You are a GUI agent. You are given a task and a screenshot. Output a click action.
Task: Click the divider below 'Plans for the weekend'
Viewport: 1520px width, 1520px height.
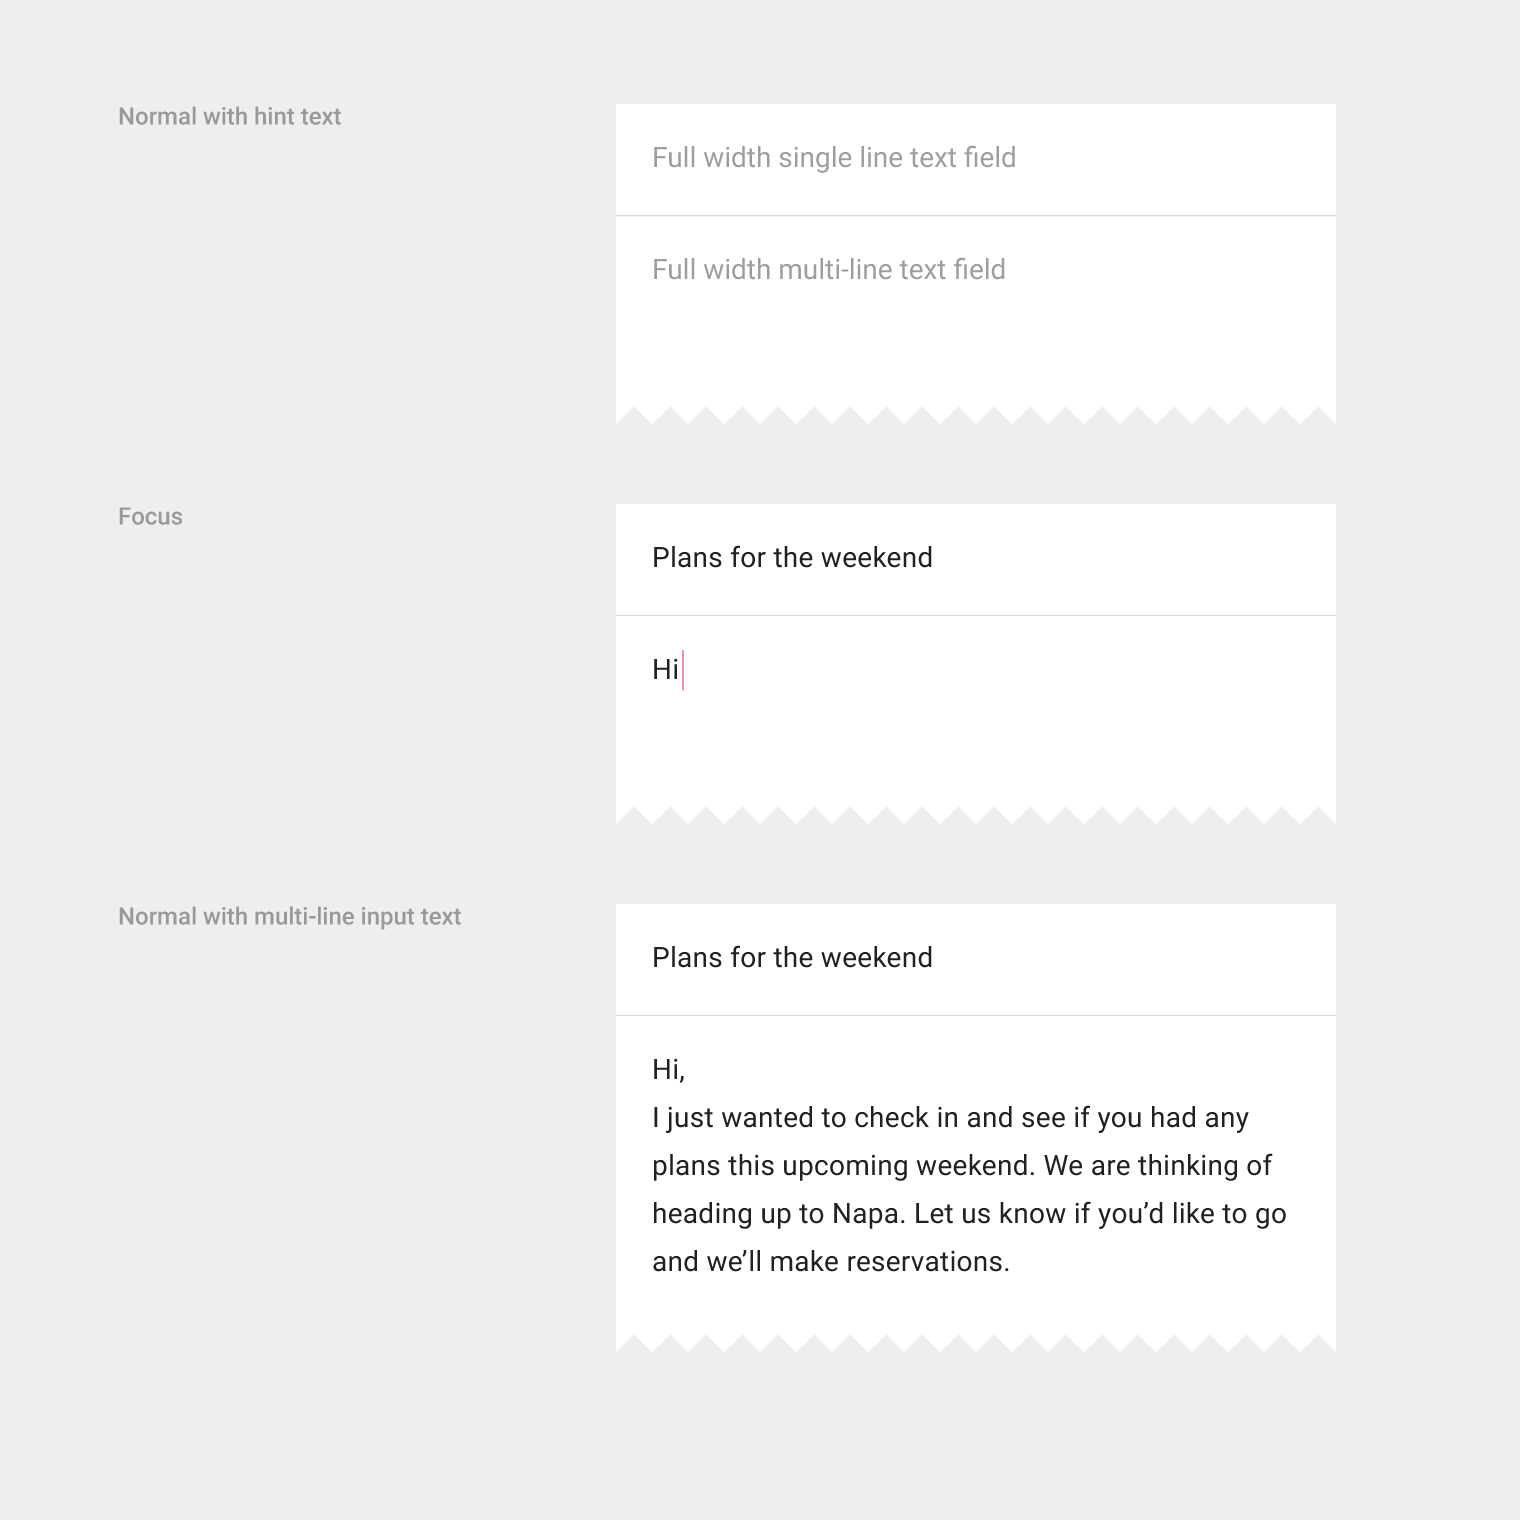[x=975, y=615]
